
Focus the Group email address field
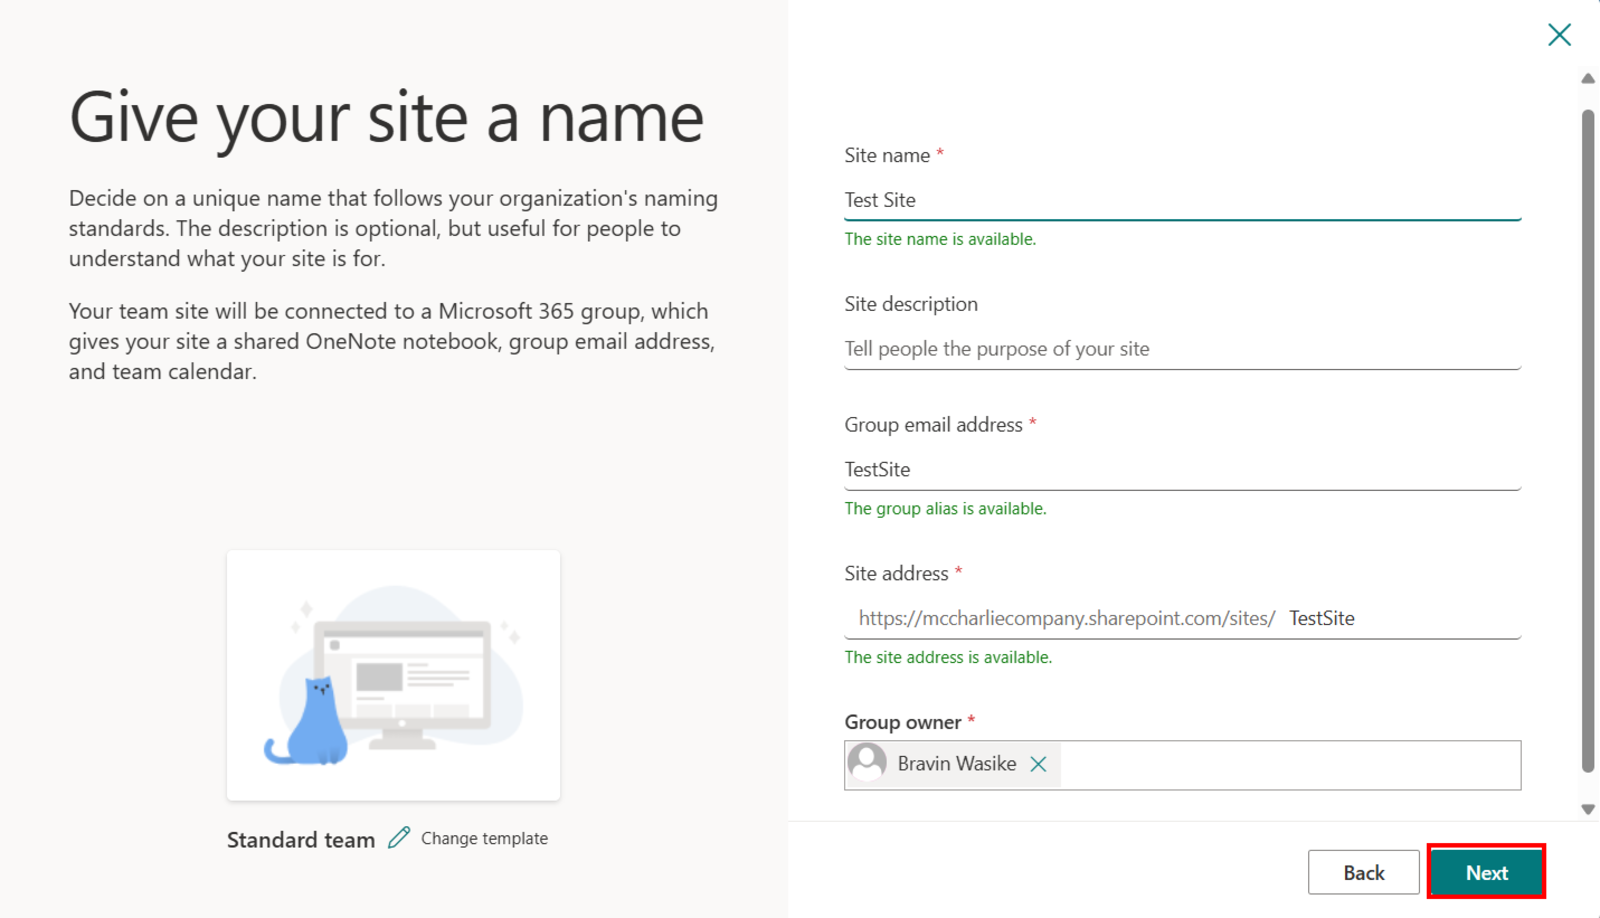1180,469
